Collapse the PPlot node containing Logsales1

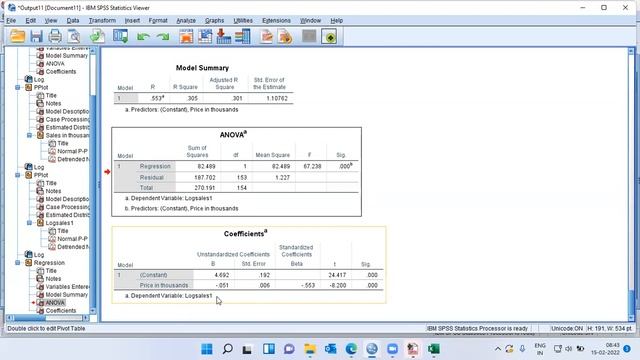coord(18,175)
